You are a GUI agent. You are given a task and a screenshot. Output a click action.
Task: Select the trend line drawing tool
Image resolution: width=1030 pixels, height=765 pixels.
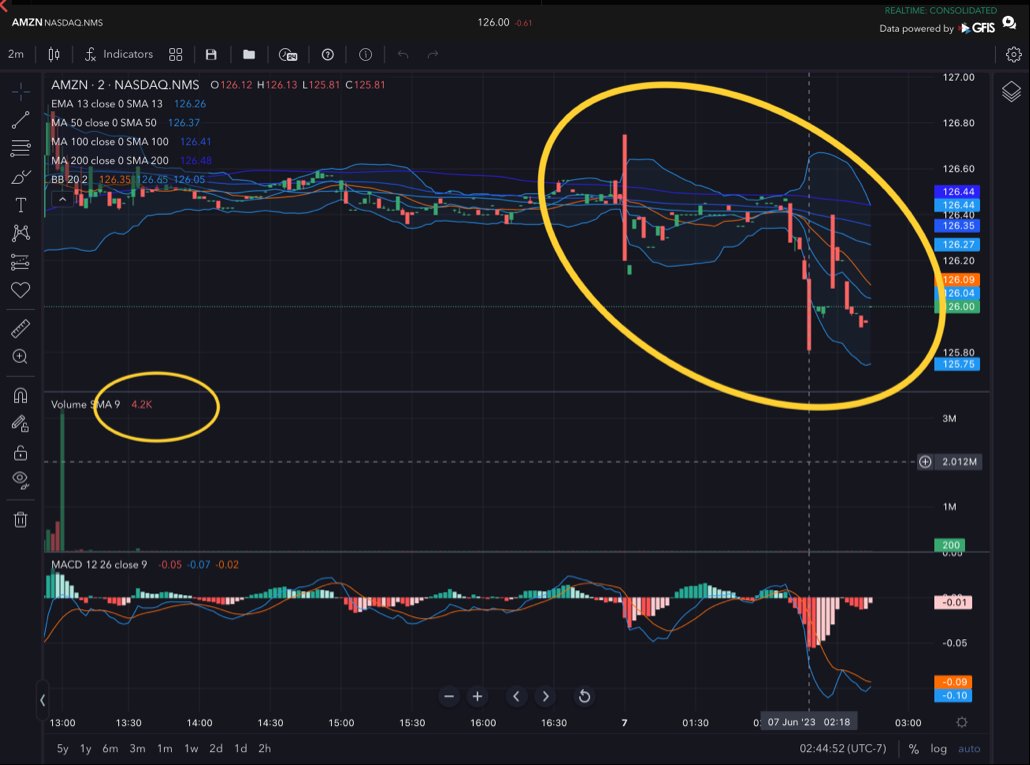click(x=20, y=120)
